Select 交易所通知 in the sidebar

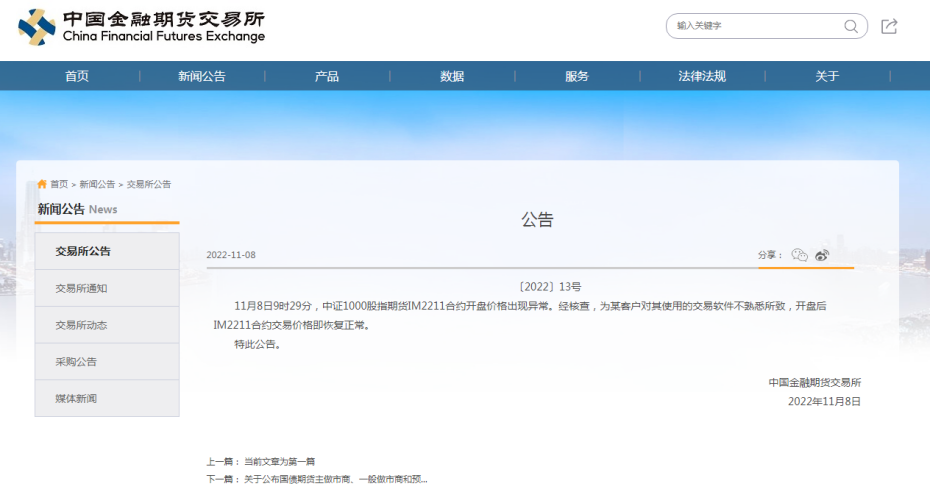107,289
